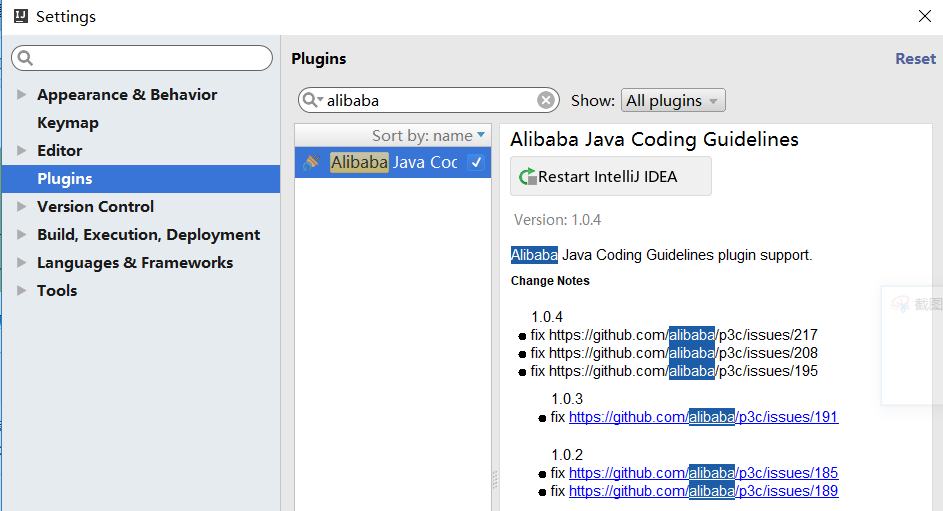Expand Appearance & Behavior section
This screenshot has width=943, height=511.
(22, 94)
